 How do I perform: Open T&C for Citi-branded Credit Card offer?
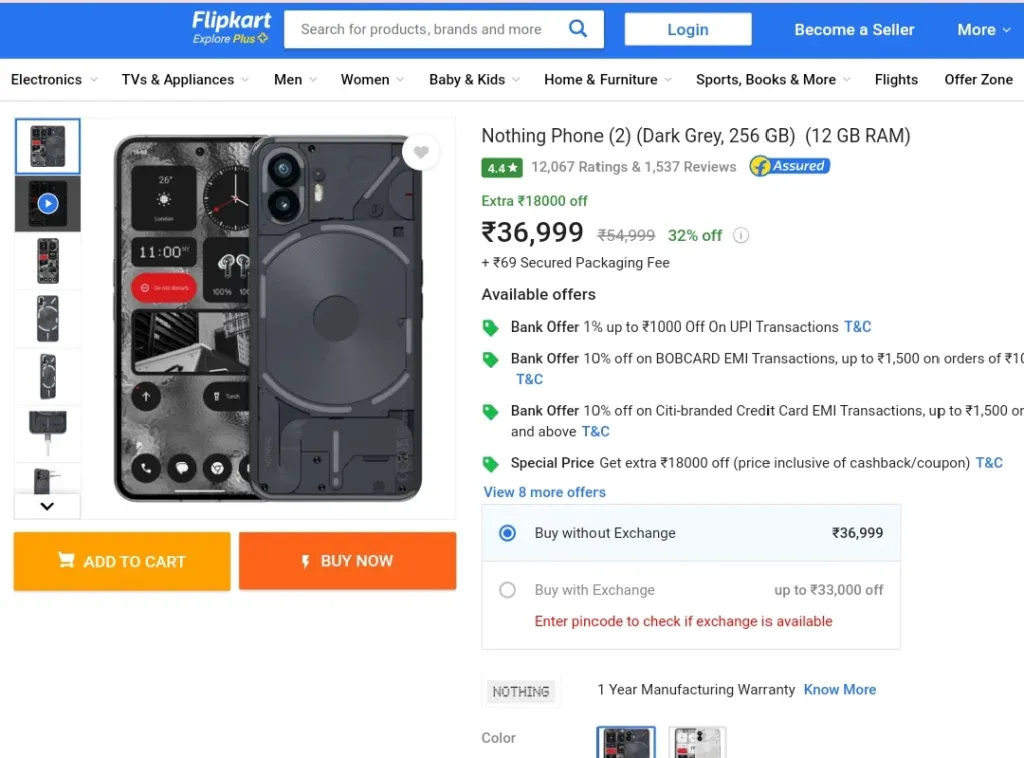596,432
